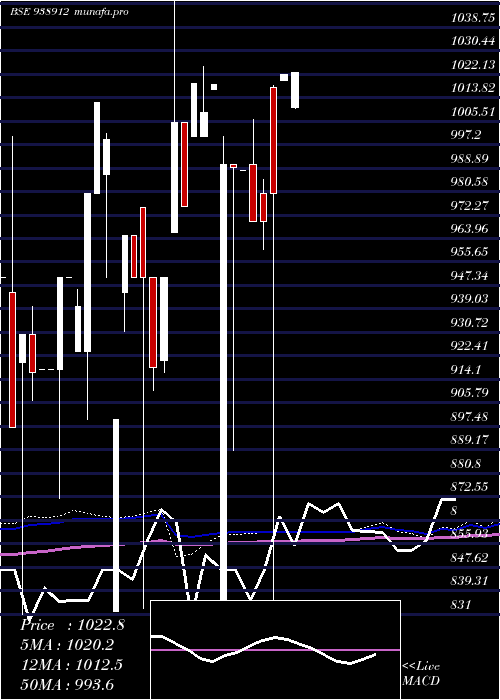
Task: Click the 1022.13 price axis label
Action: pos(473,65)
